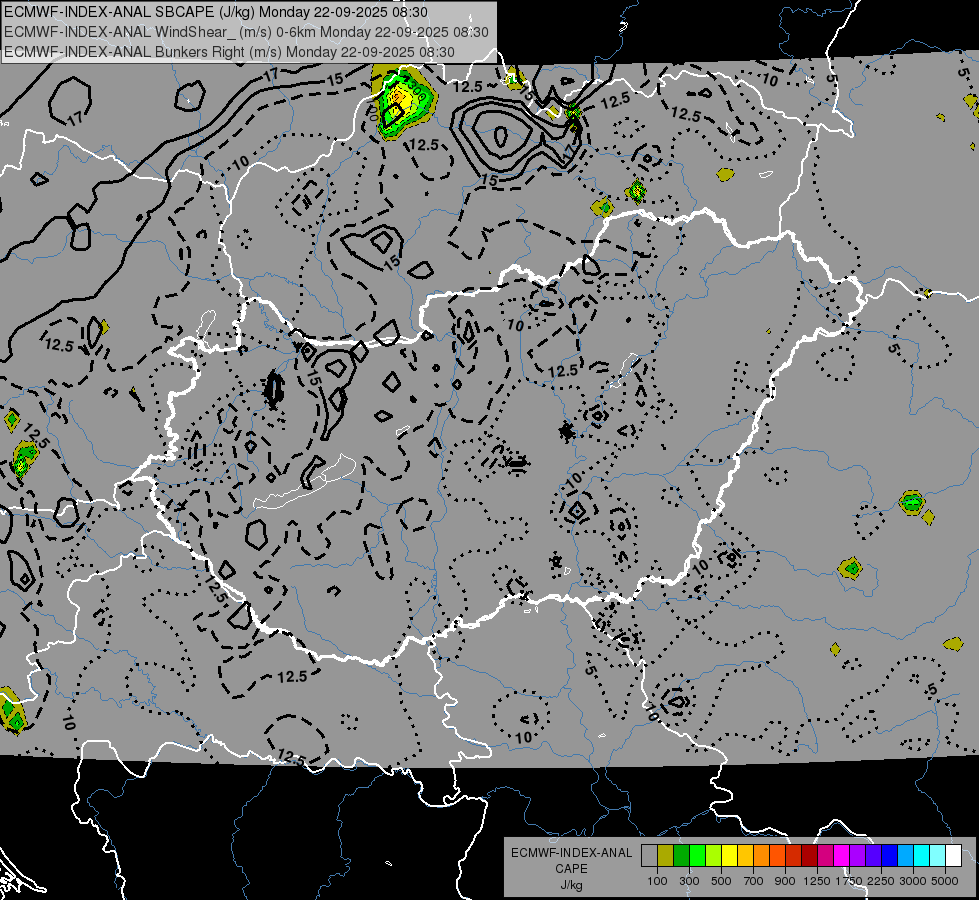Click the SBCAPE (J/kg) title line
Screen dimensions: 979x900
pos(216,12)
